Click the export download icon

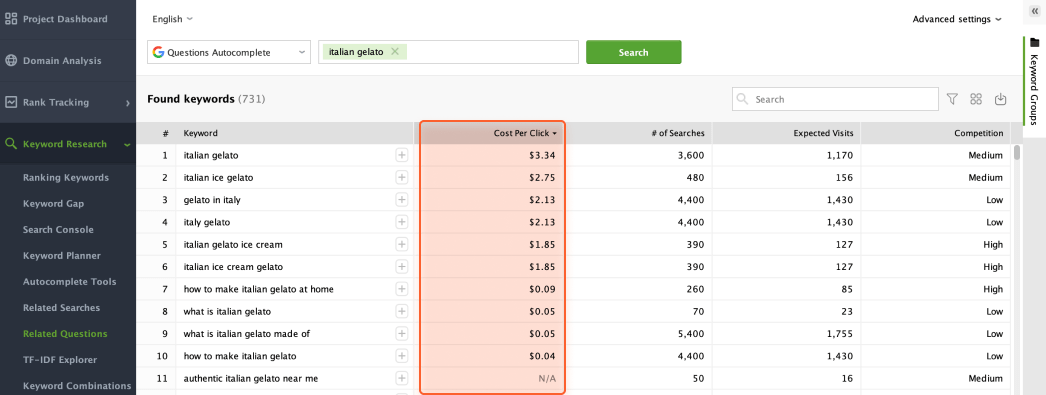[x=1001, y=99]
